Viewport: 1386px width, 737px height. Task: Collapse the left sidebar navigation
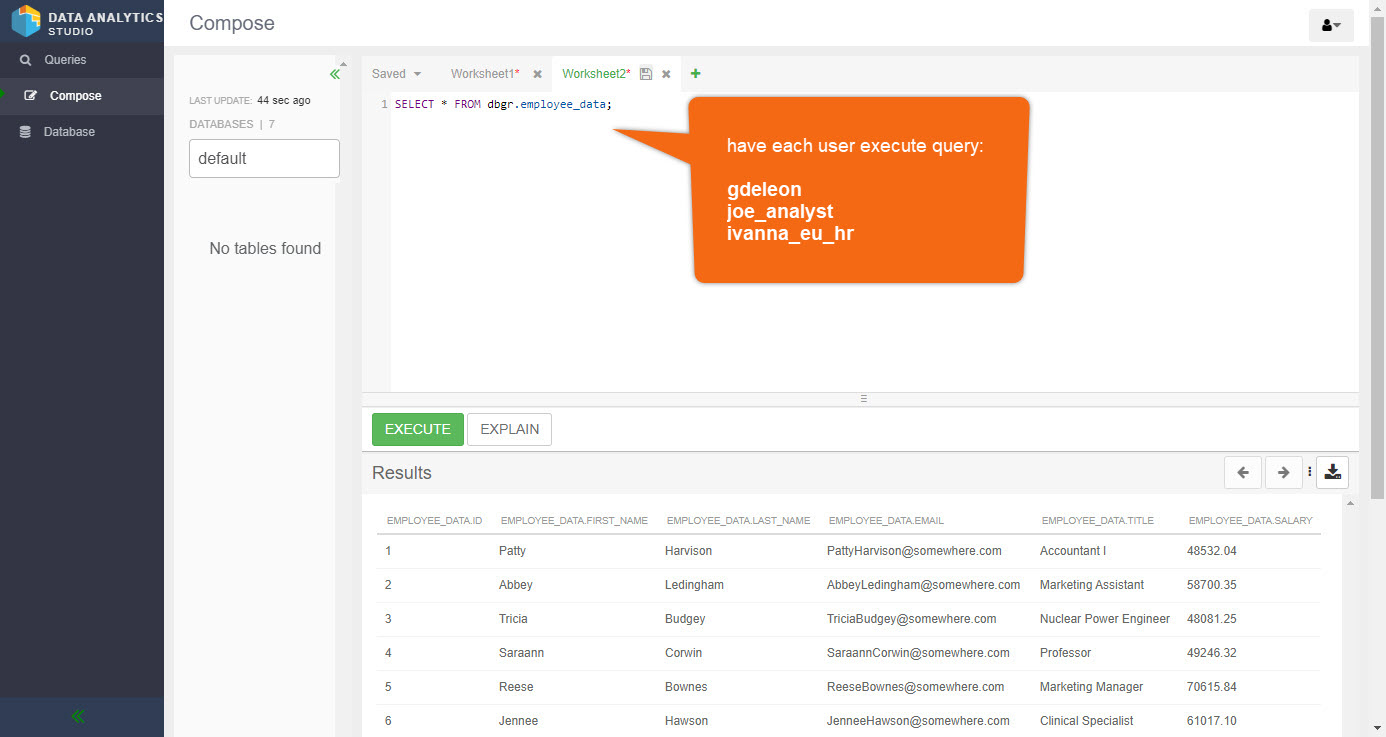point(78,716)
